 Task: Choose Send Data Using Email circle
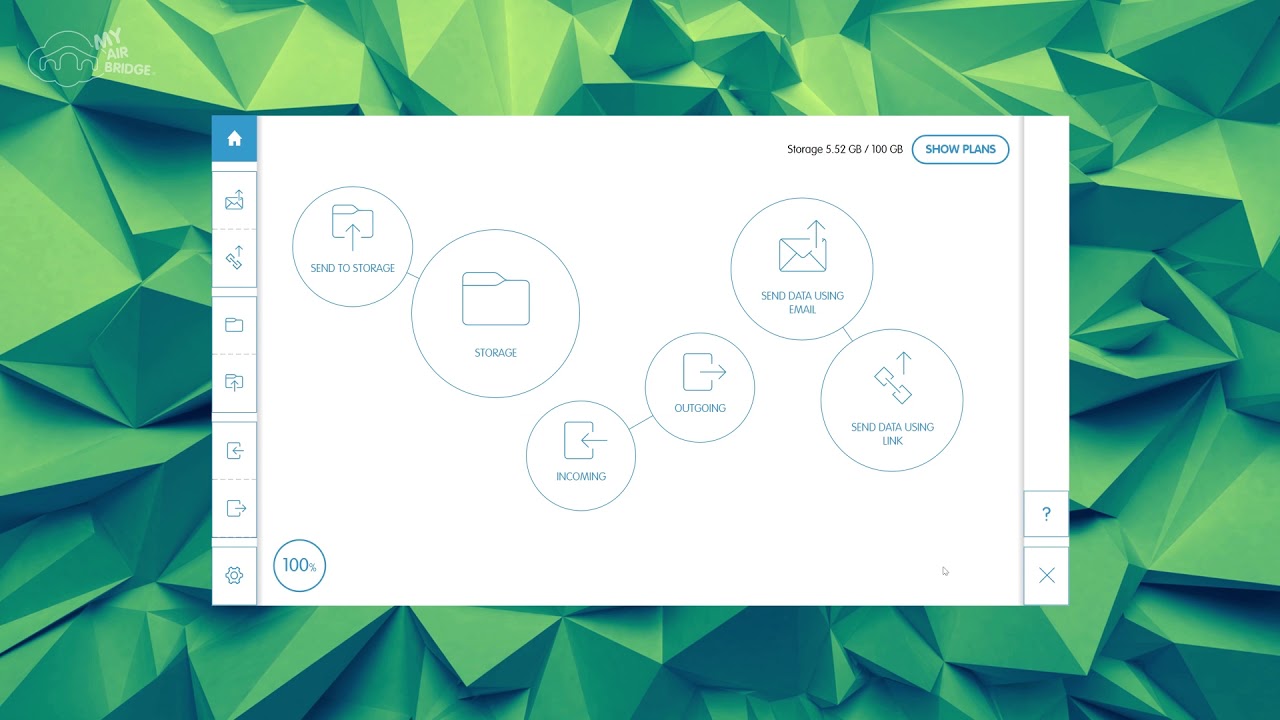[x=802, y=269]
